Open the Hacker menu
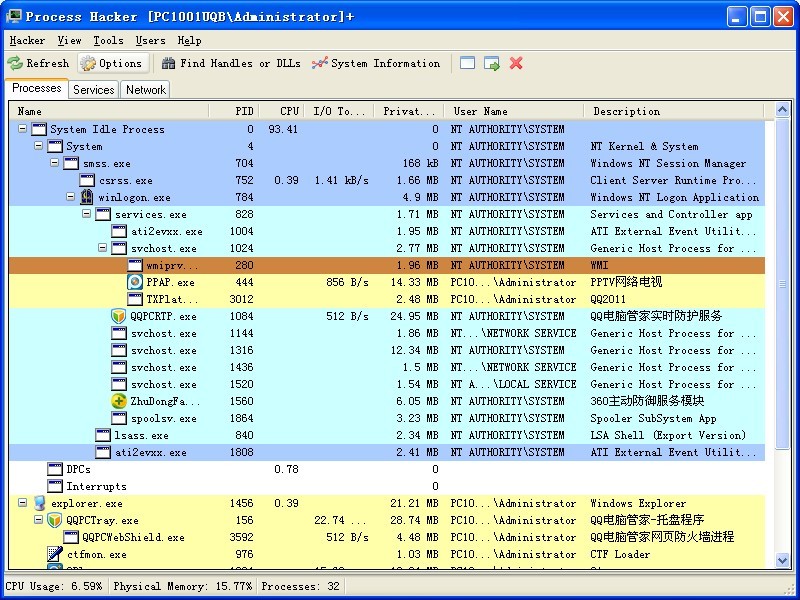The image size is (800, 600). click(27, 41)
